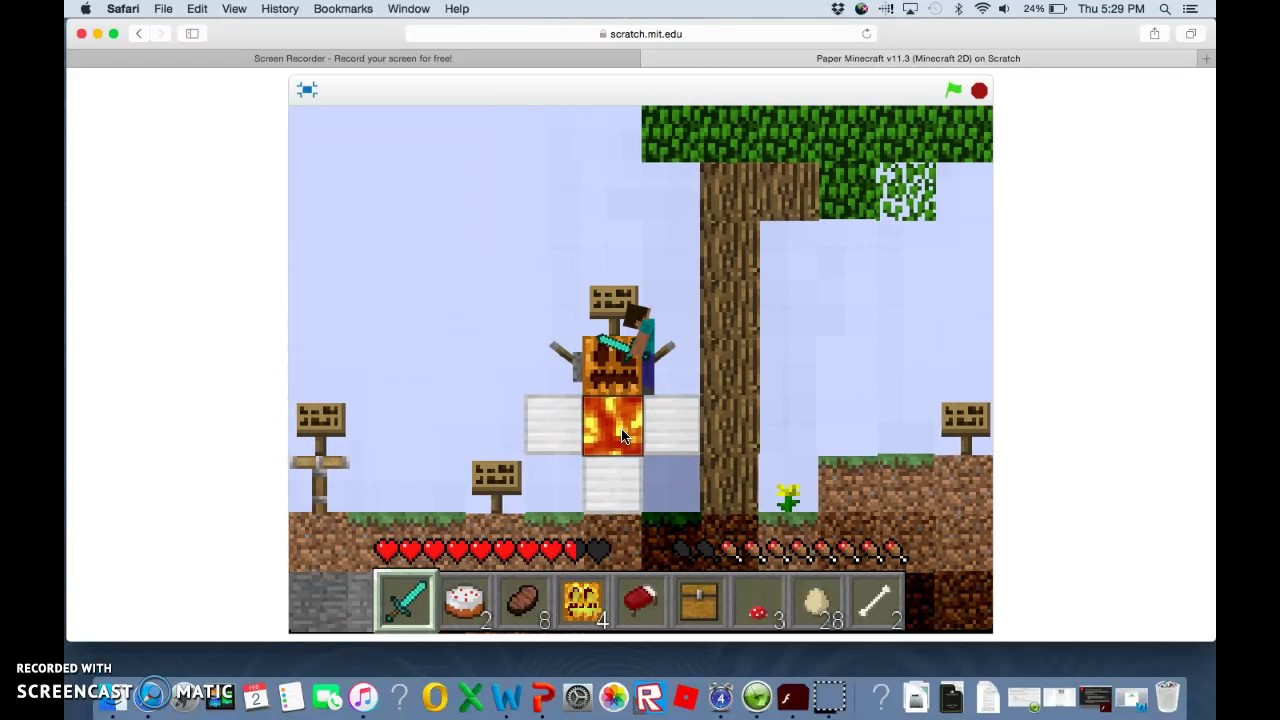Image resolution: width=1280 pixels, height=720 pixels.
Task: Select the diamond sword hotbar slot
Action: coord(405,600)
